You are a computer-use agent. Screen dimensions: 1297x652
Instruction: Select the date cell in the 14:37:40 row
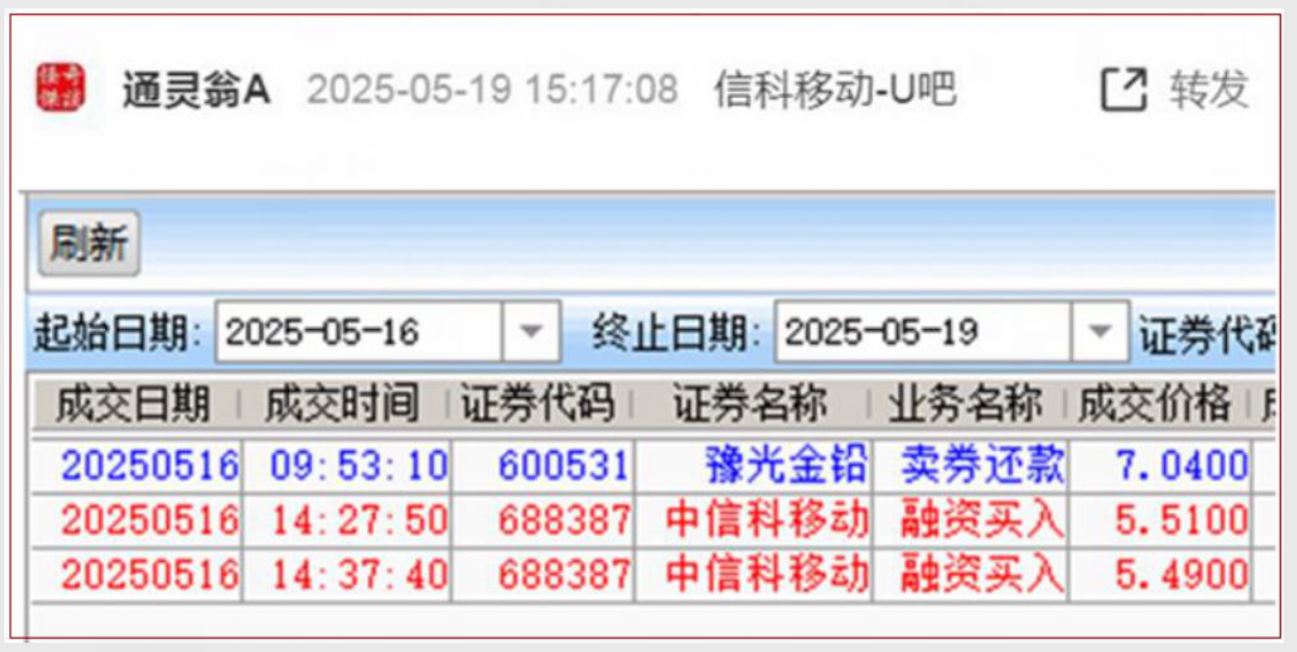[137, 574]
